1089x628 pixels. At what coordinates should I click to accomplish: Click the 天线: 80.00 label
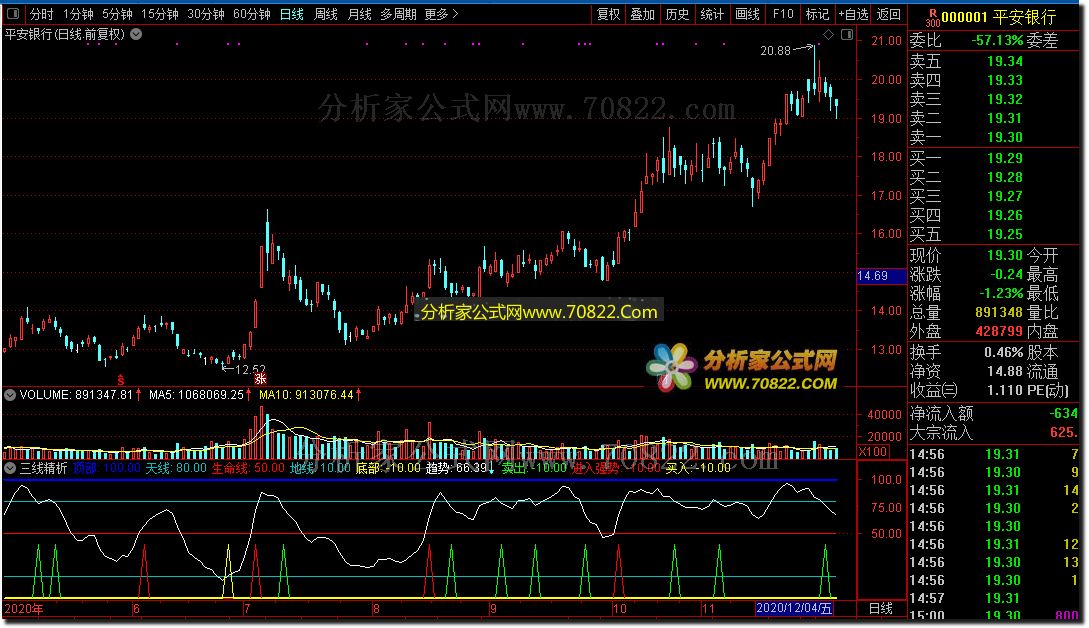coord(176,468)
